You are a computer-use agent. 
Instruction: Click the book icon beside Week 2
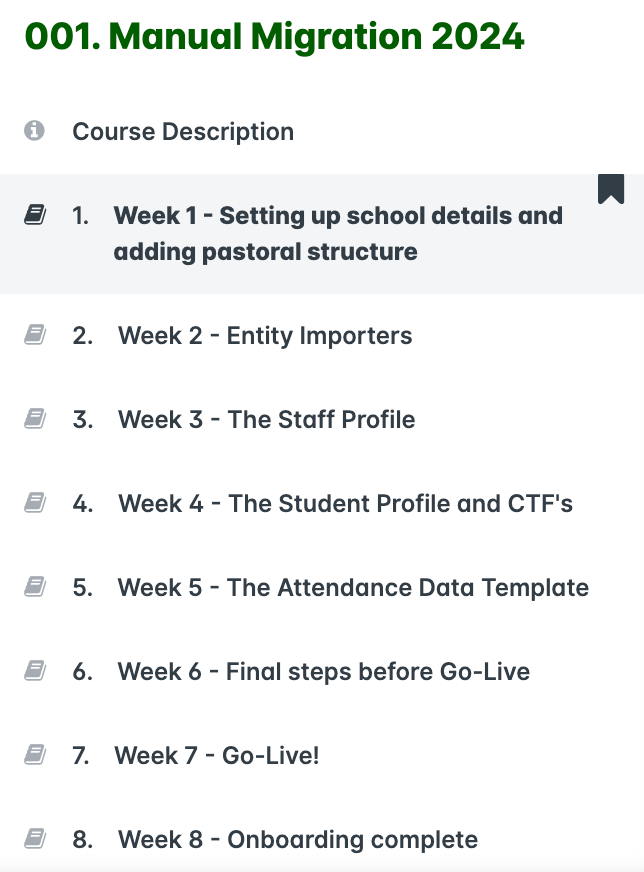35,335
